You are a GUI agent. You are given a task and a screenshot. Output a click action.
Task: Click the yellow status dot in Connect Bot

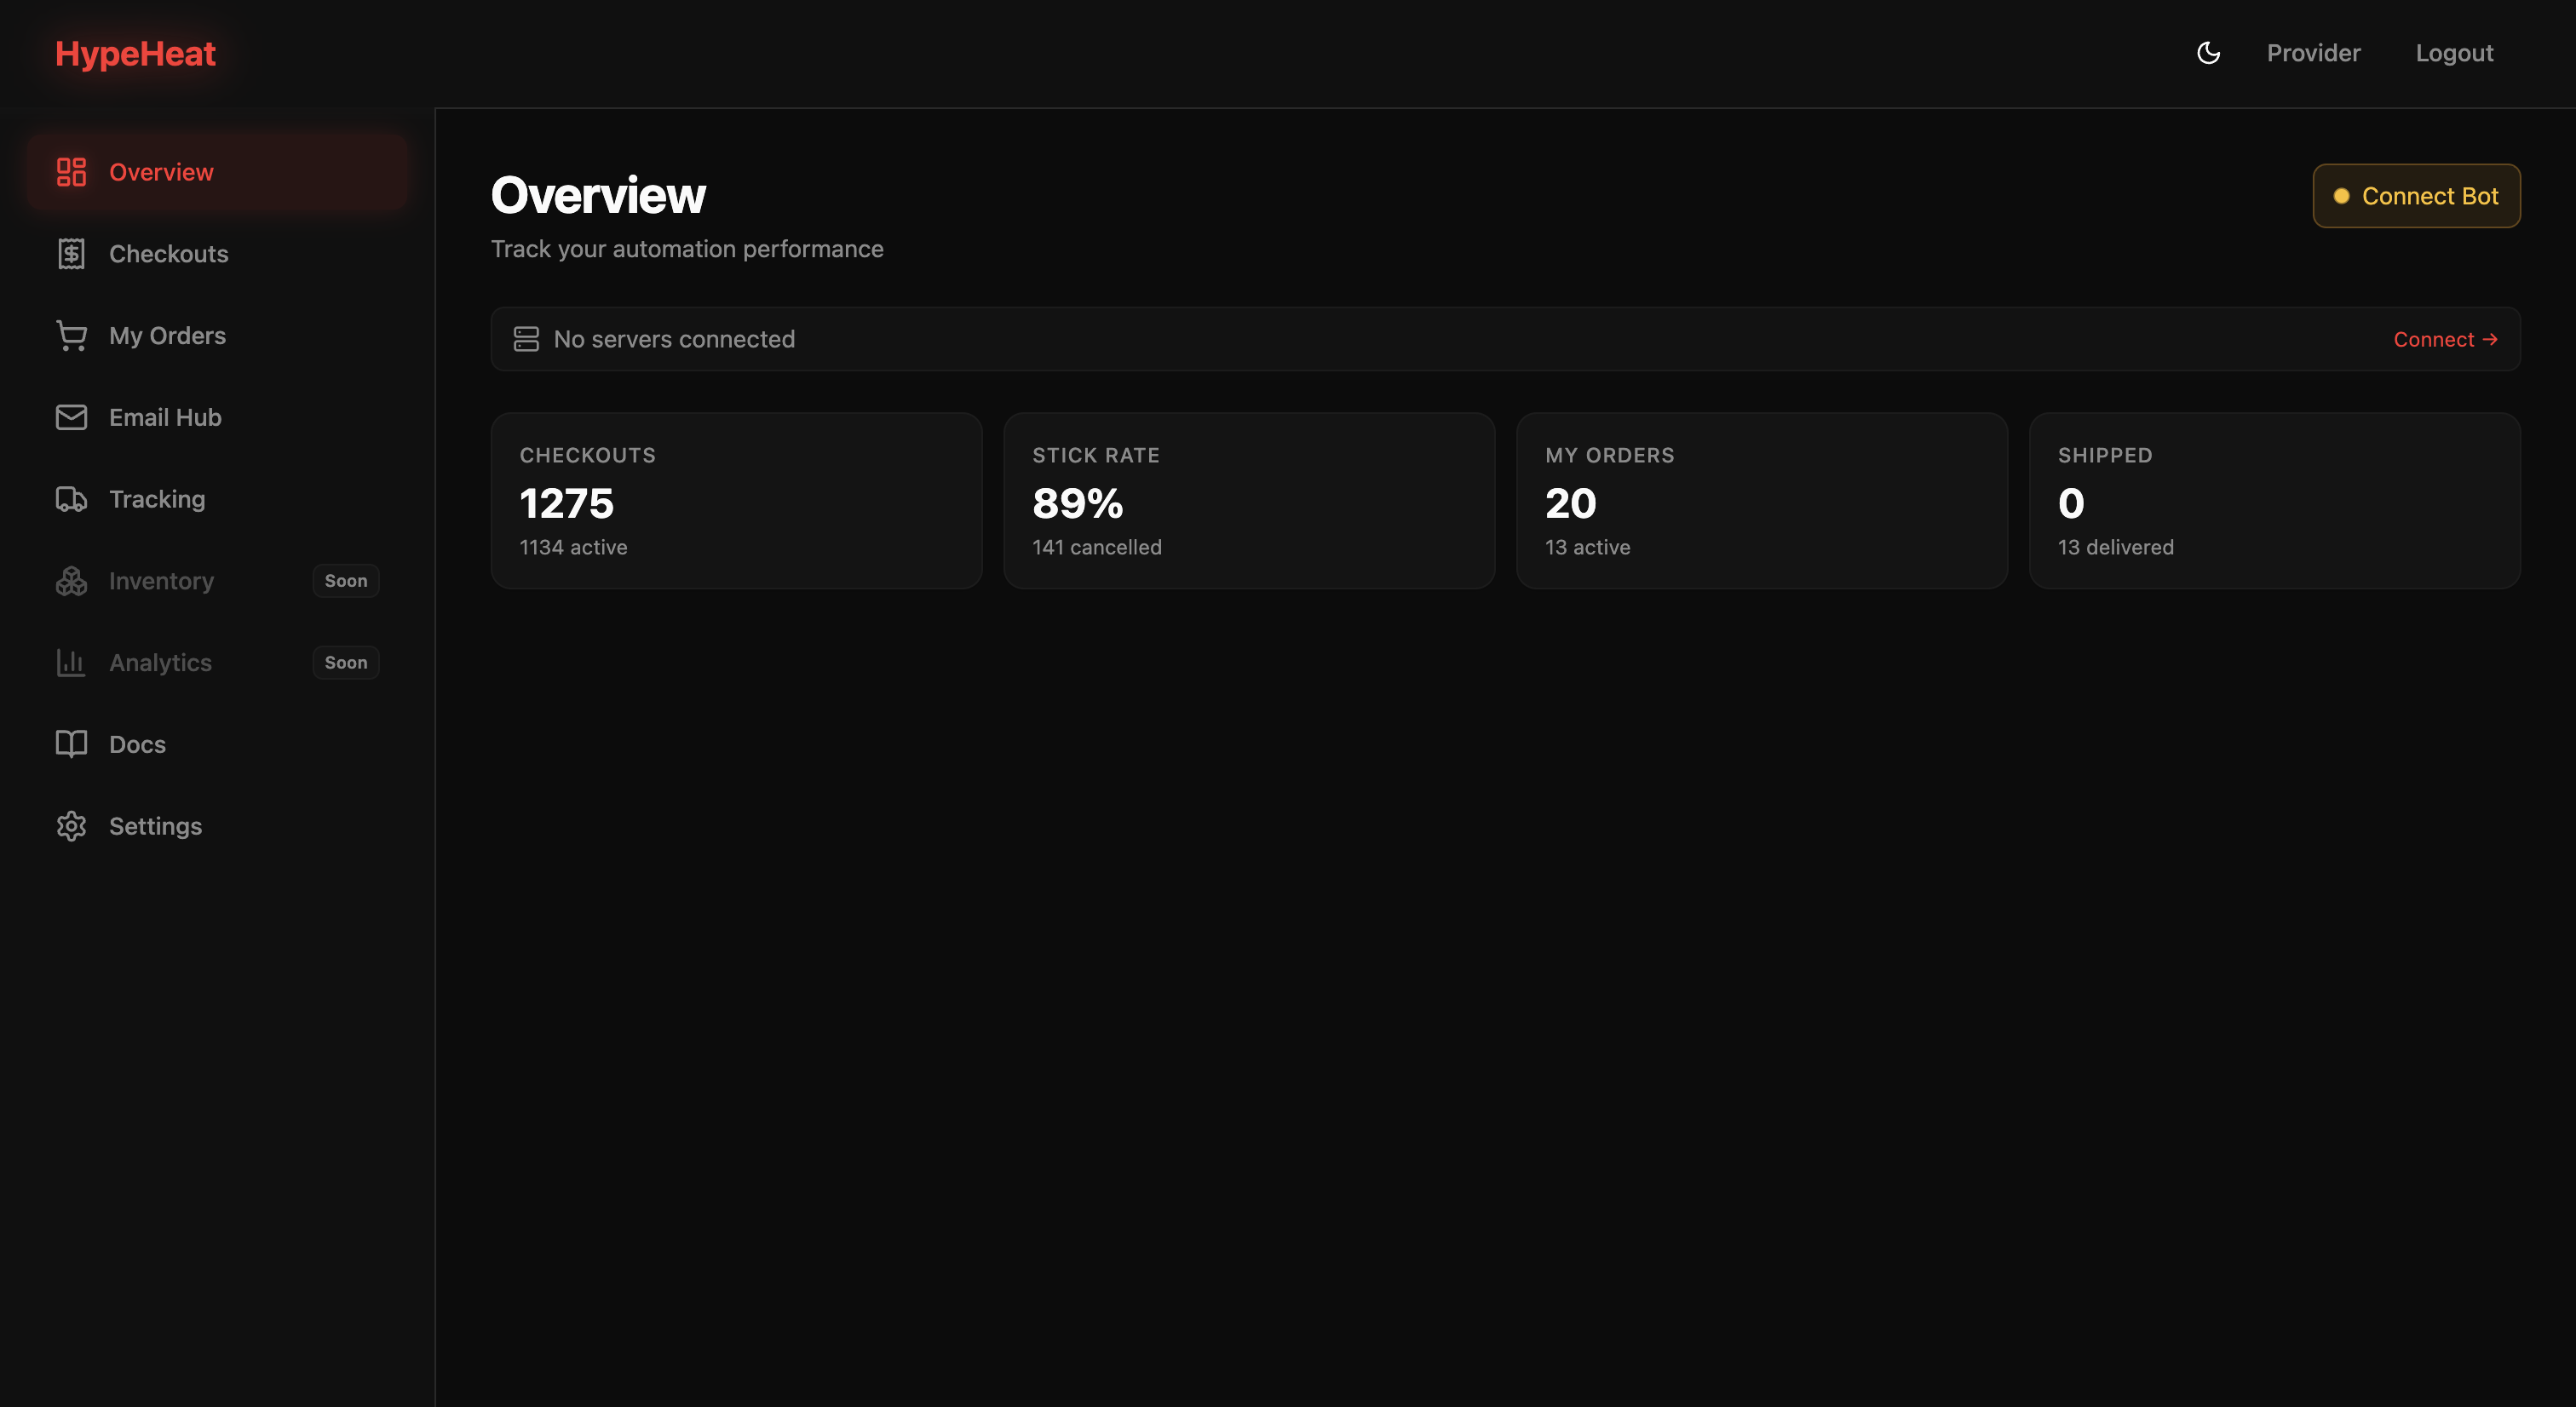click(x=2341, y=196)
